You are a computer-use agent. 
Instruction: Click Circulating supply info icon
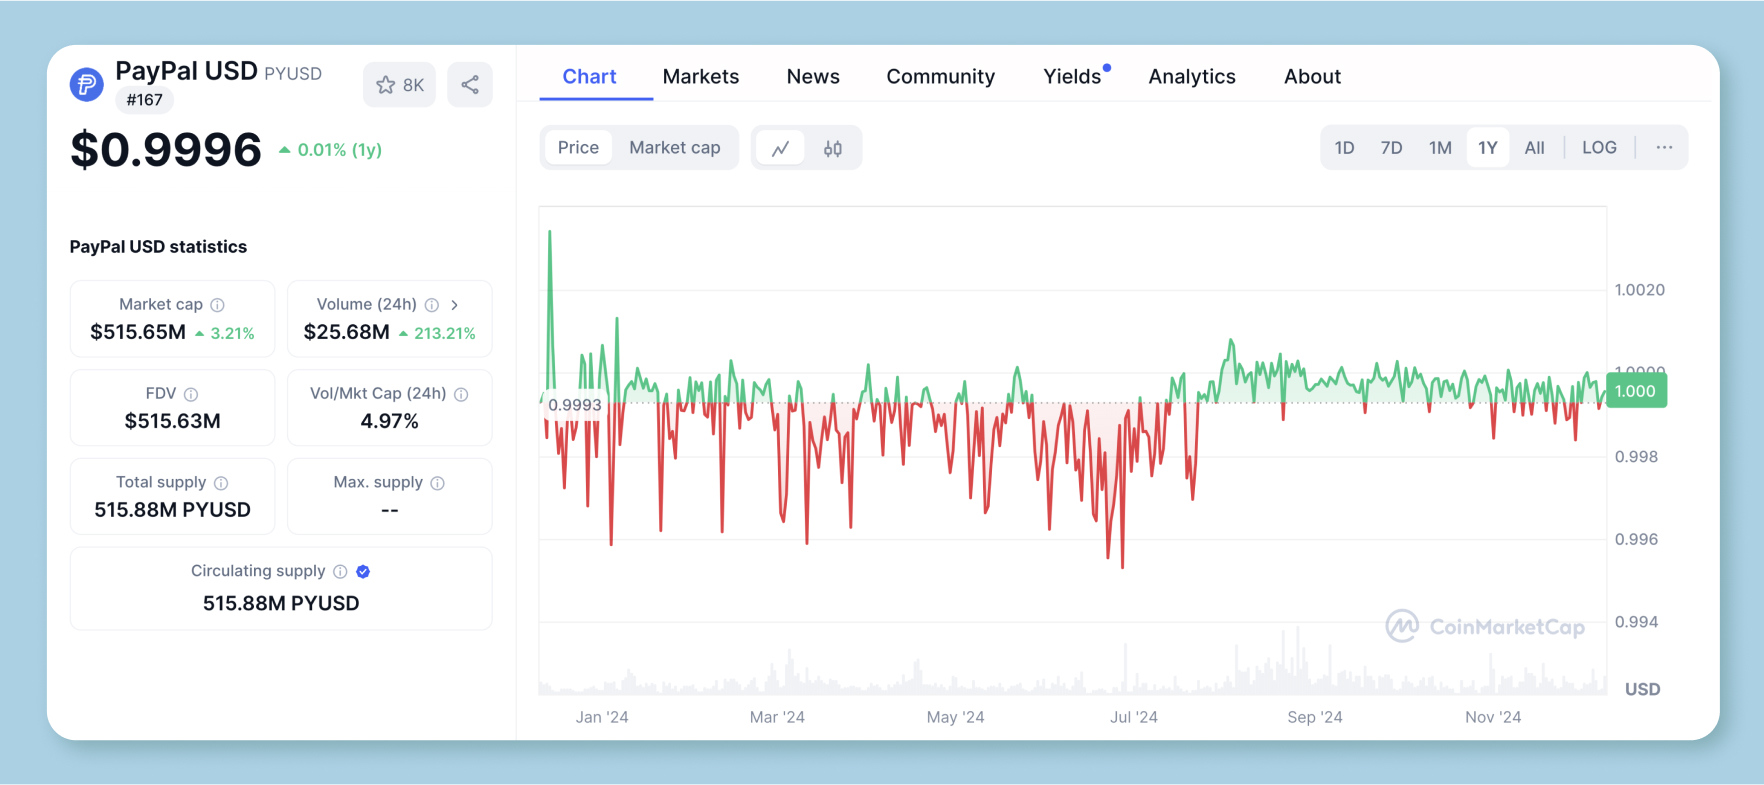pos(340,572)
